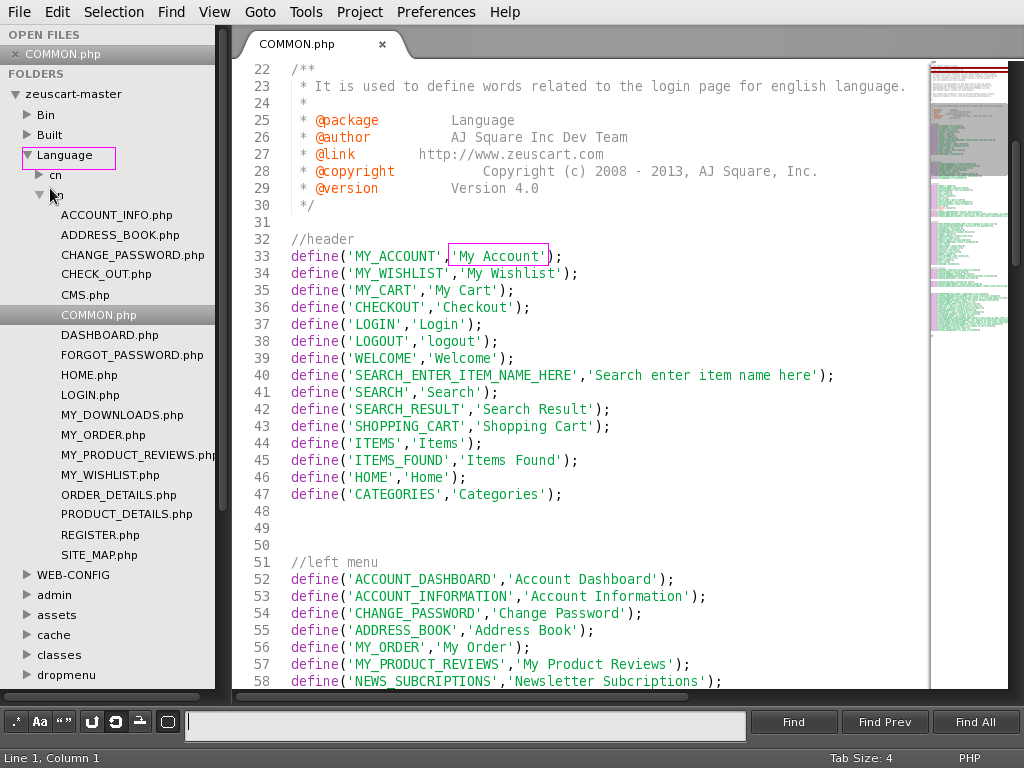
Task: Click the Find Prev button
Action: tap(885, 722)
